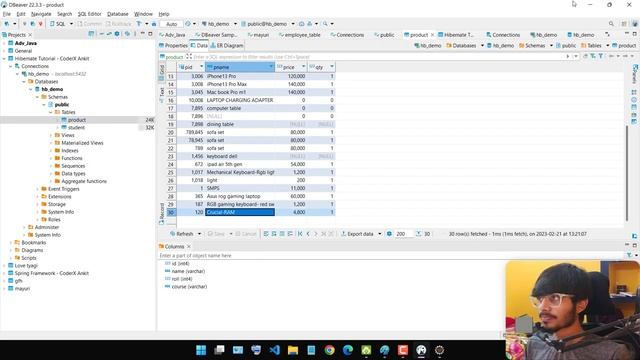Open the Window menu
Image resolution: width=640 pixels, height=360 pixels.
(x=143, y=14)
